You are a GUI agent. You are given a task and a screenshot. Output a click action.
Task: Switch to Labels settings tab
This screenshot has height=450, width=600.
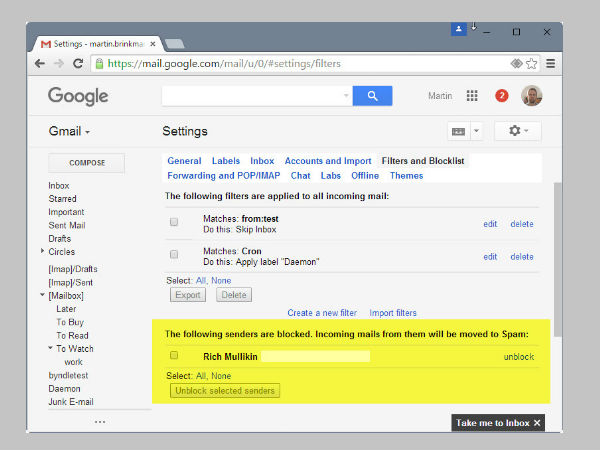(x=226, y=161)
